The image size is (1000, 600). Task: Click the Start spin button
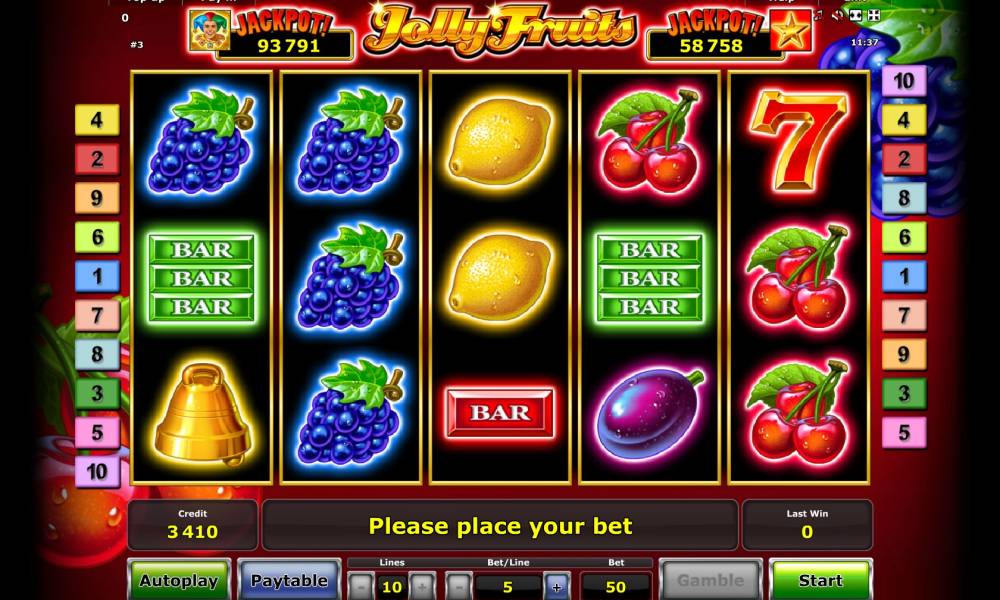pyautogui.click(x=820, y=580)
